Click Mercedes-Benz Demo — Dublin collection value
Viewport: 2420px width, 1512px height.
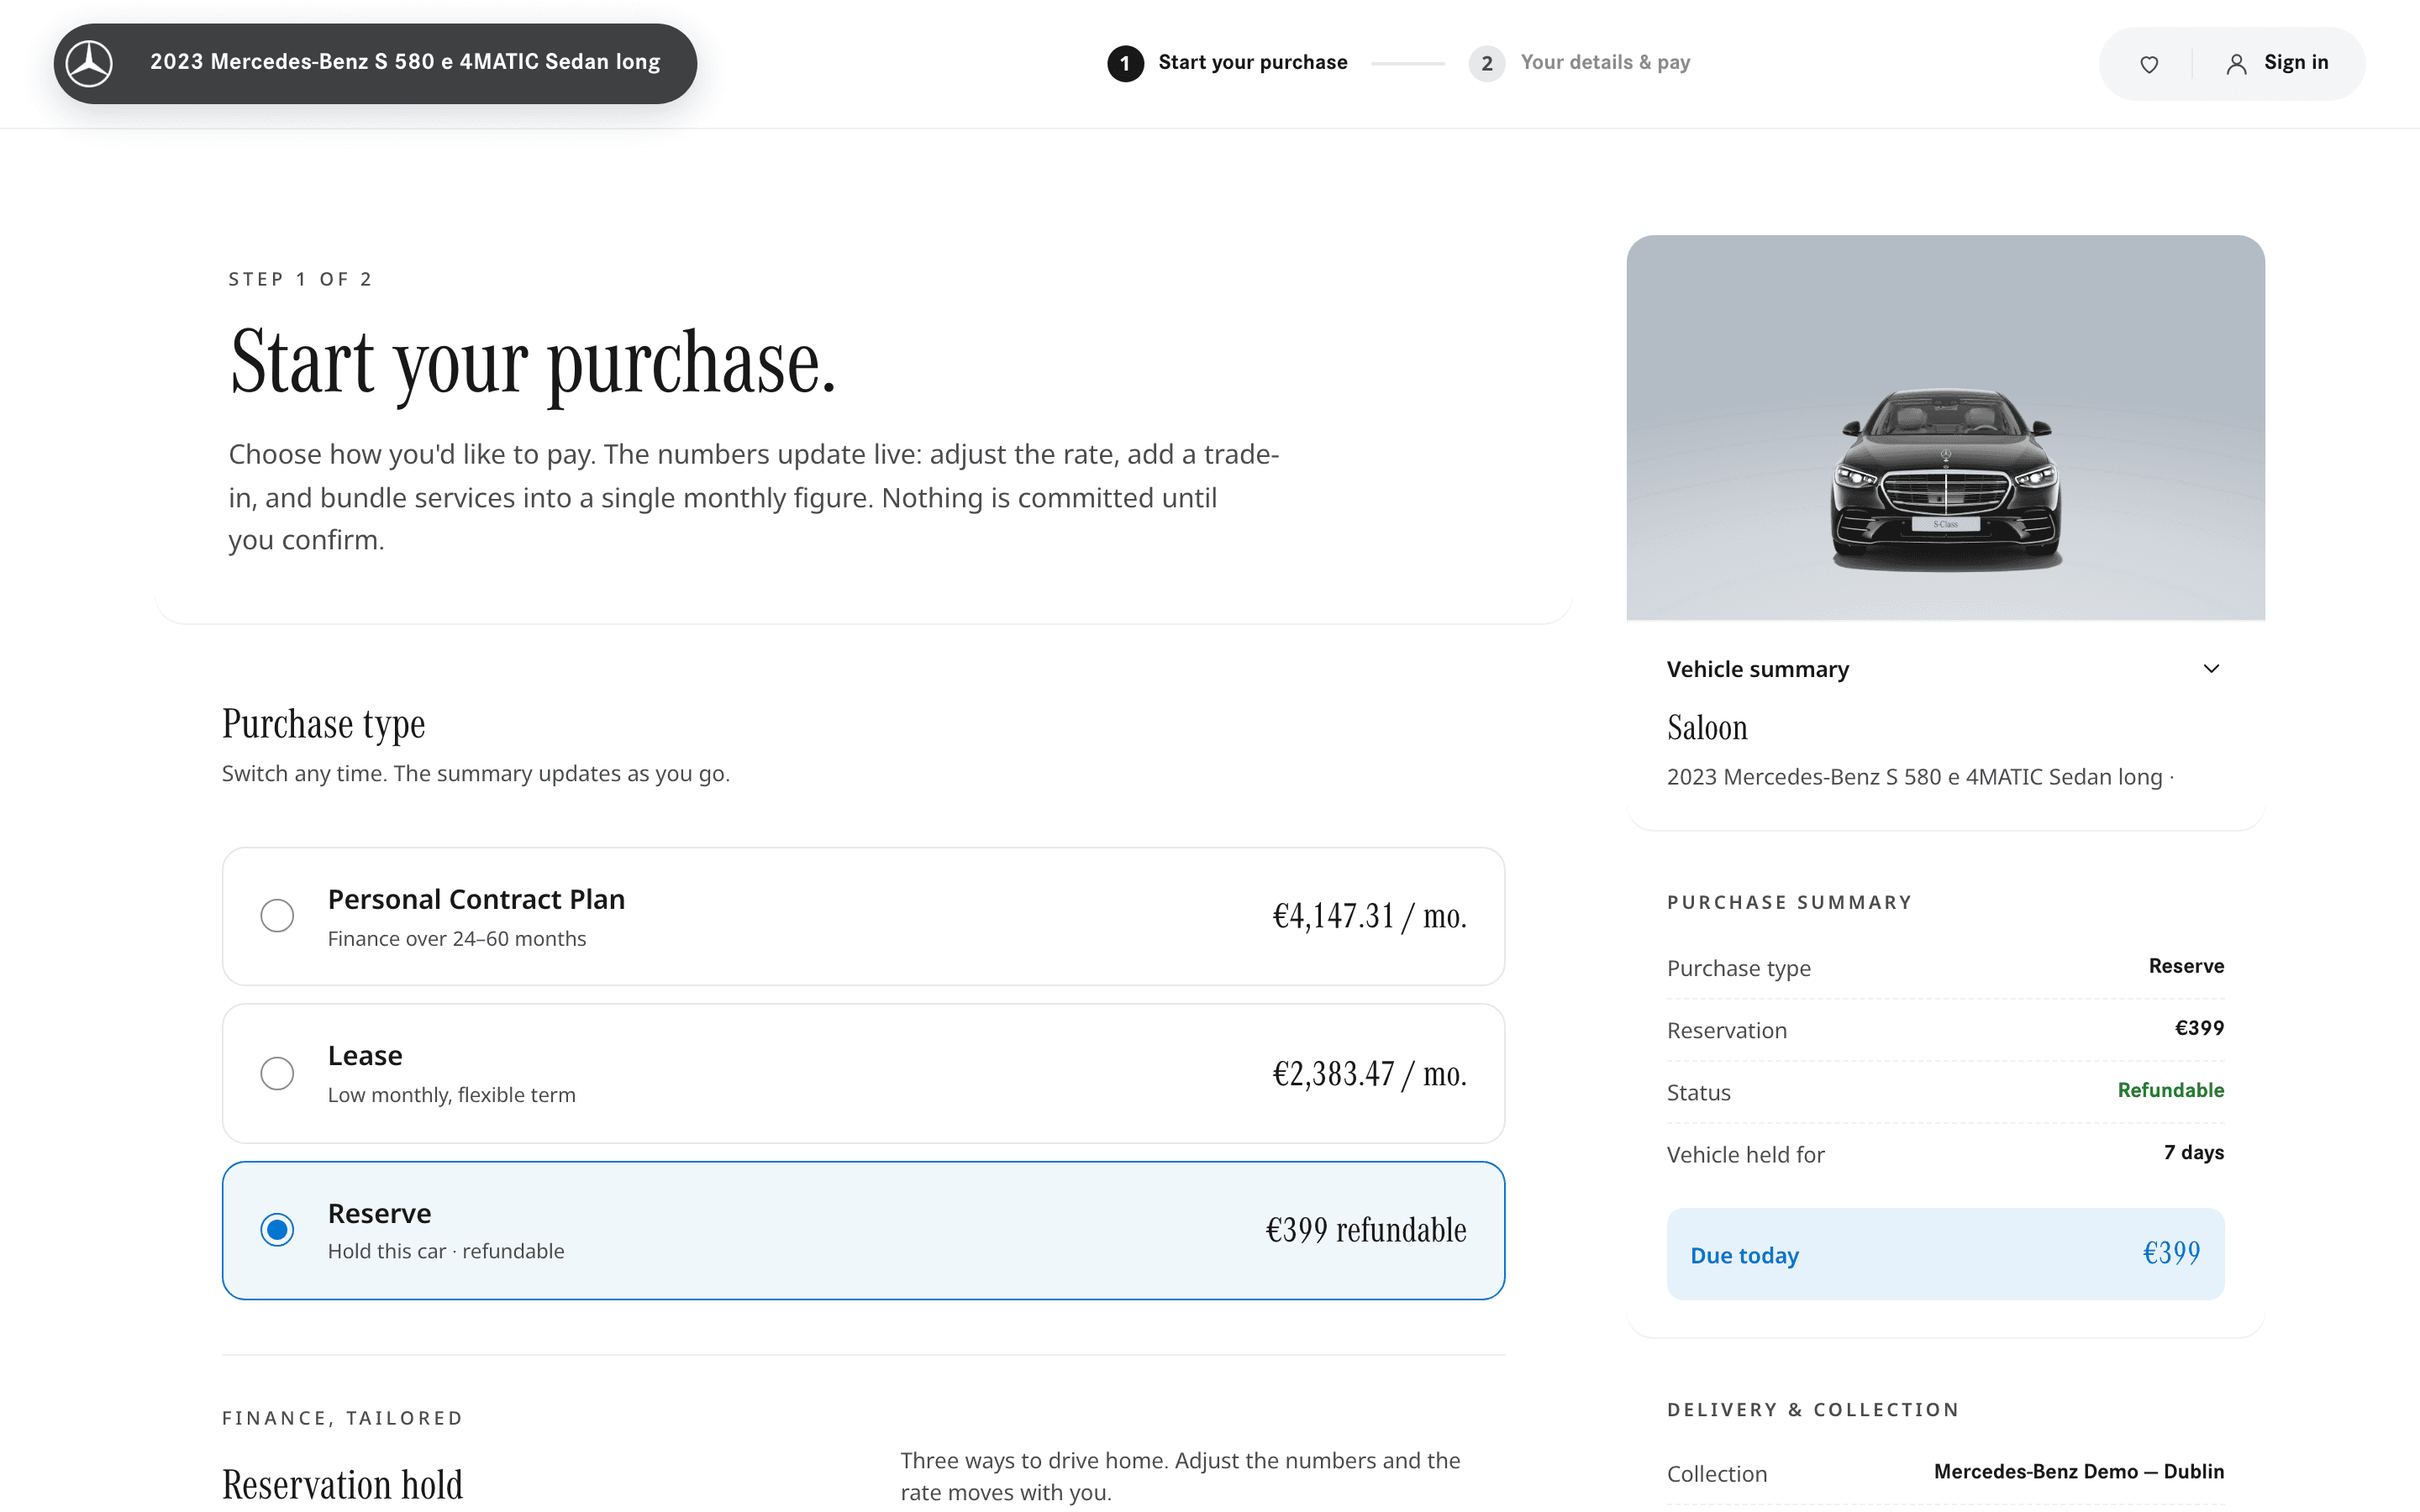2079,1471
